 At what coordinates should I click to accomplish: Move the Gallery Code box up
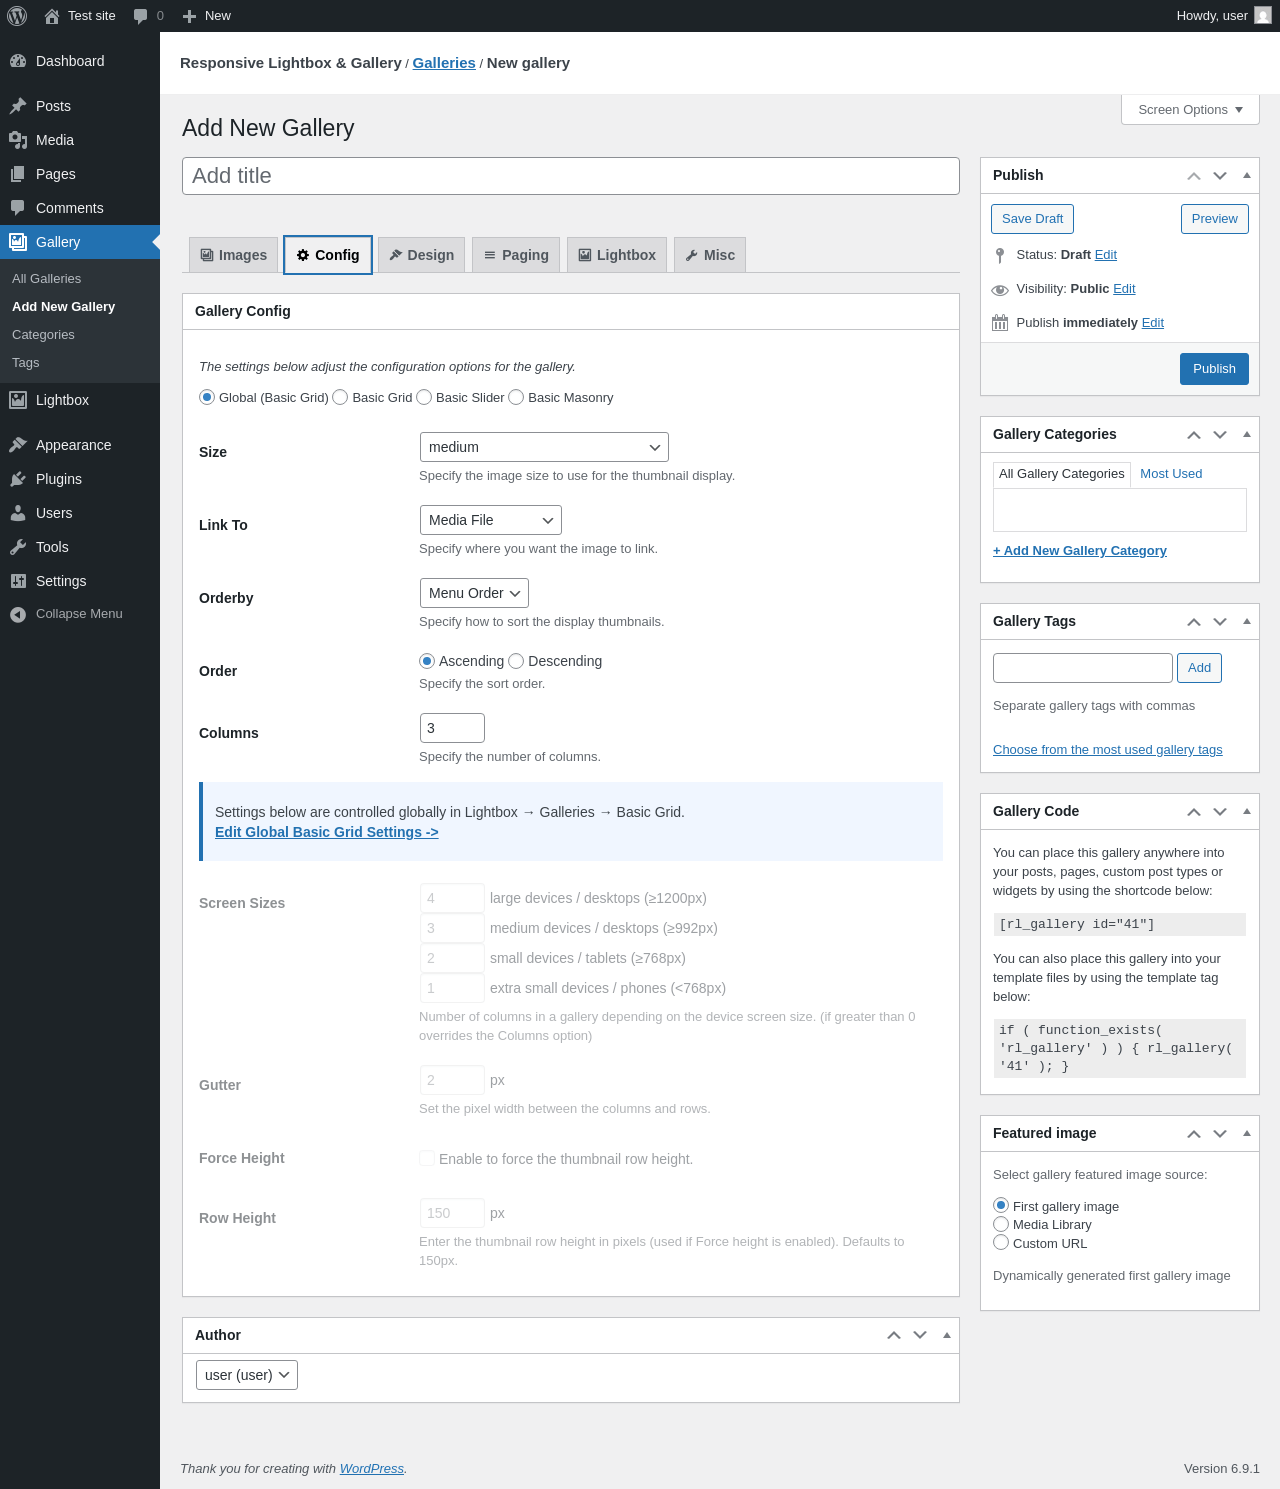pos(1194,812)
